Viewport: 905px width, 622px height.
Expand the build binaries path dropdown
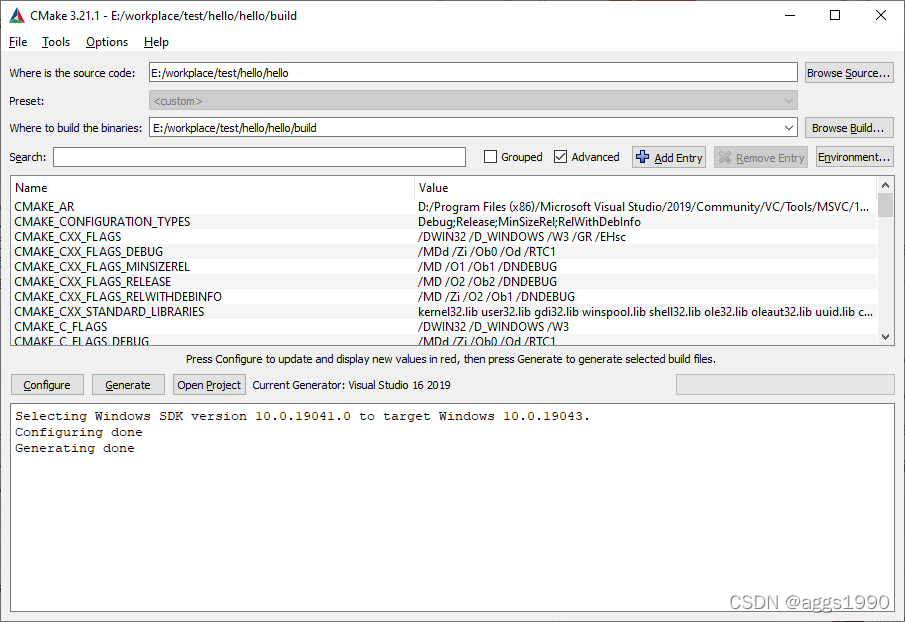(788, 128)
